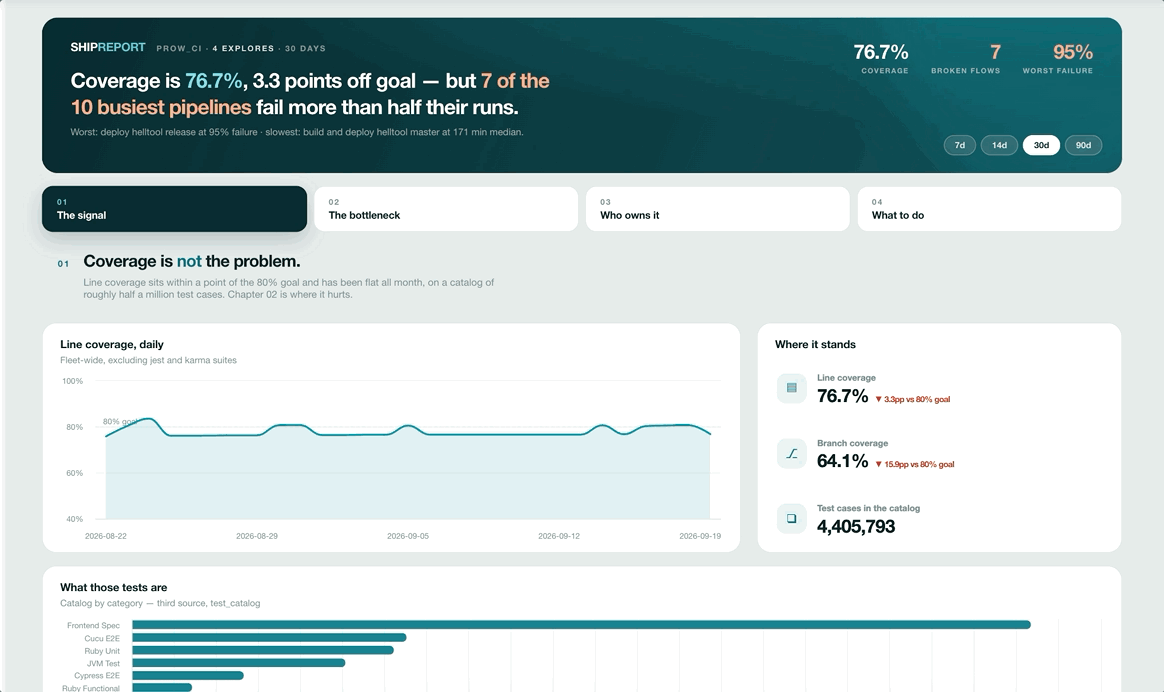Go to The bottleneck chapter tab

click(x=446, y=209)
